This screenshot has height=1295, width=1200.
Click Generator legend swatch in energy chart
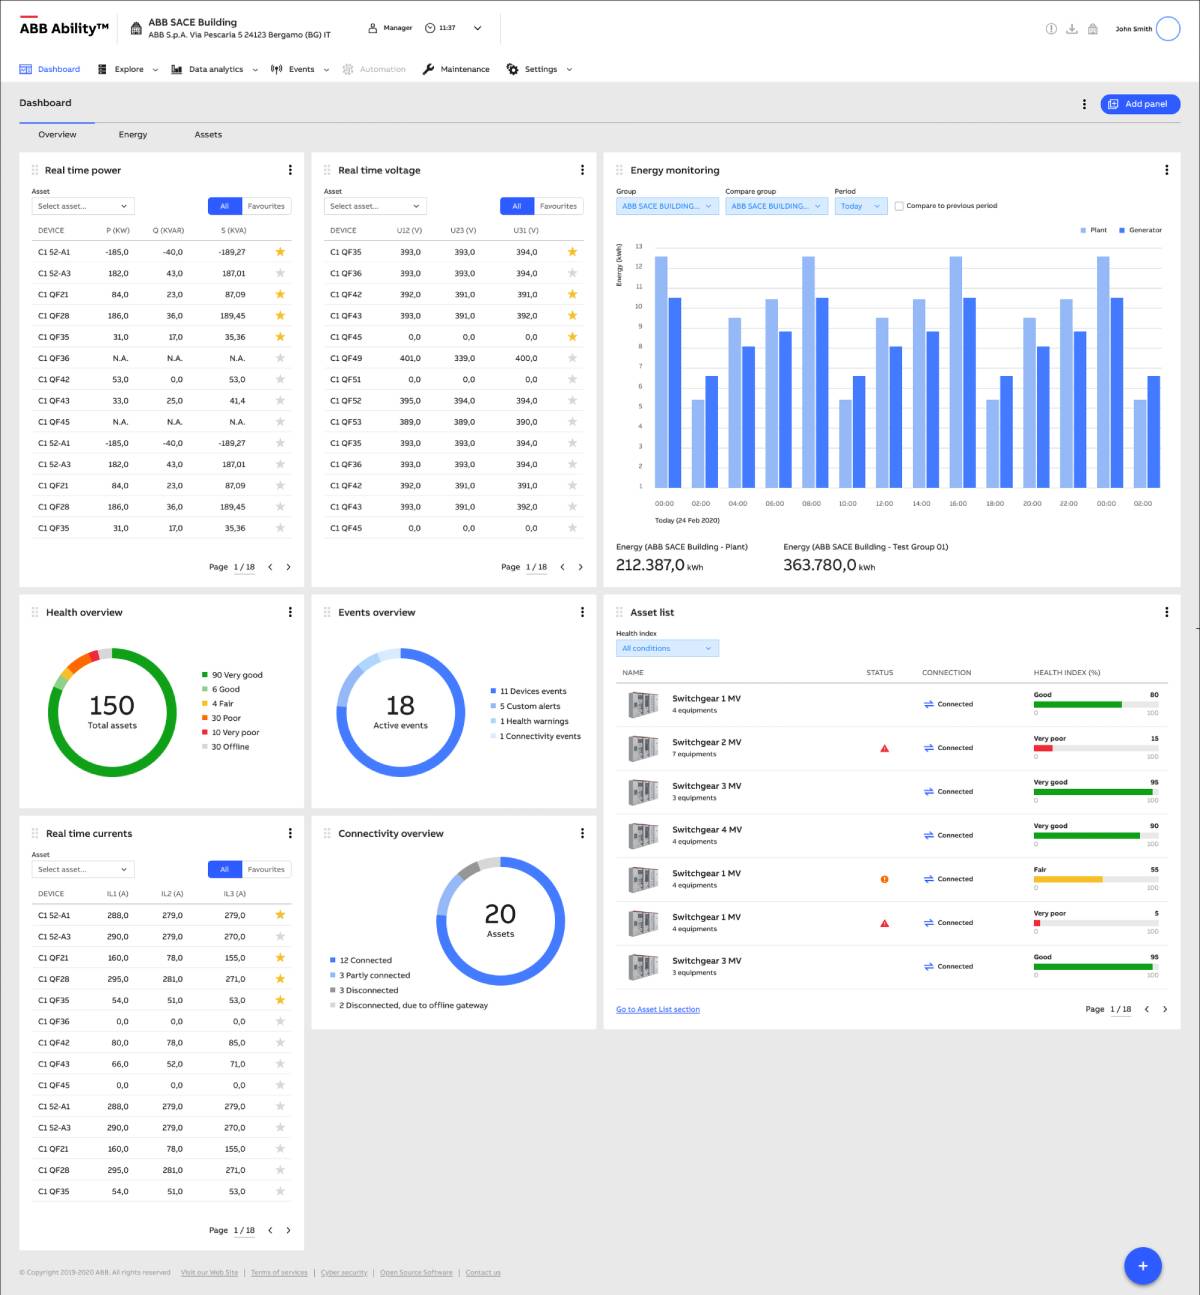click(x=1122, y=230)
